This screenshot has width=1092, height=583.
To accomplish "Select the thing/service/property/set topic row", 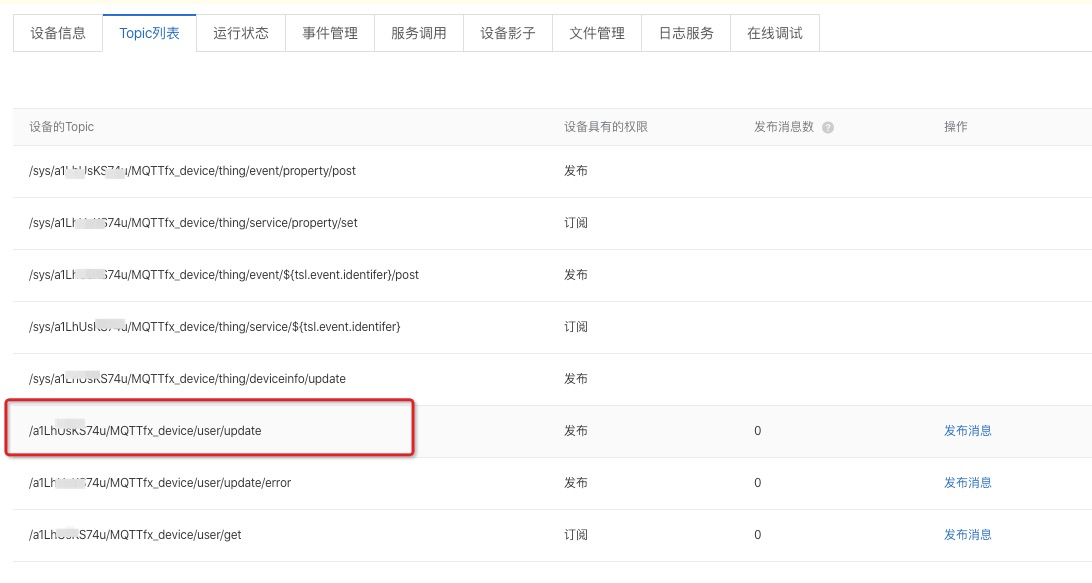I will click(194, 223).
